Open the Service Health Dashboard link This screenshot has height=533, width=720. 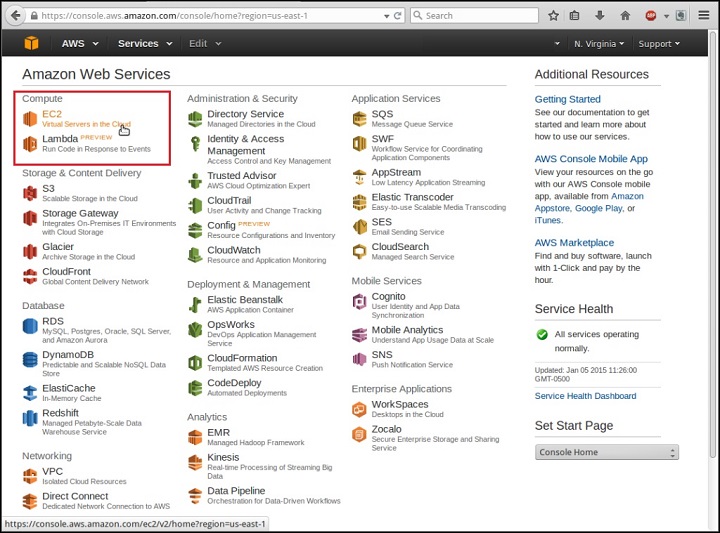(x=585, y=396)
